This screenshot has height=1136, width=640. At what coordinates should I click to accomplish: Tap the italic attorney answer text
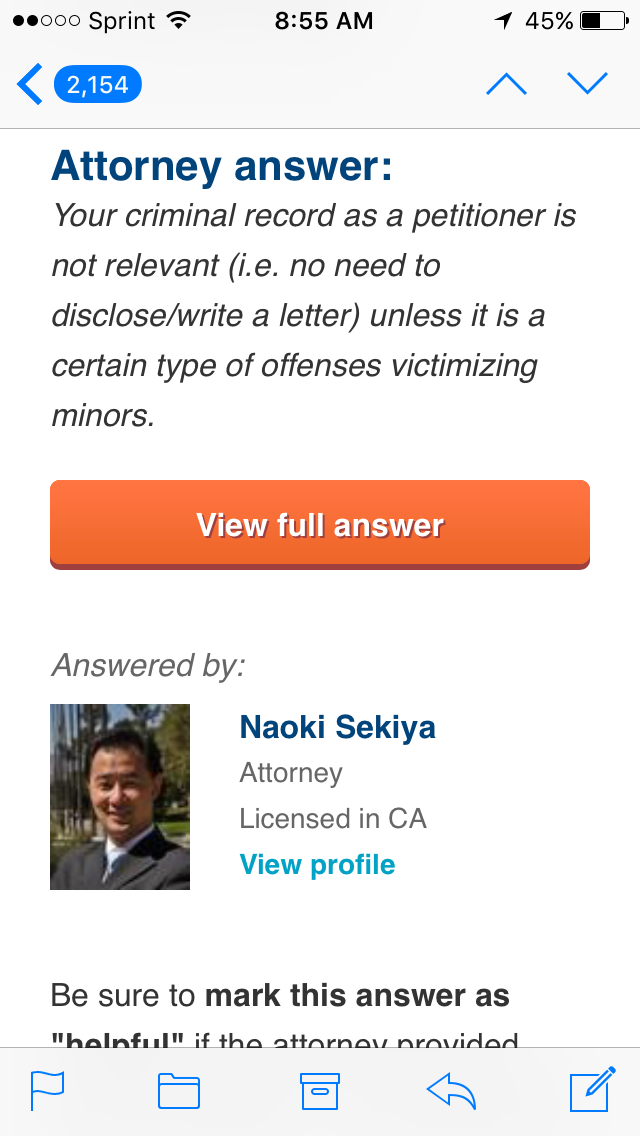[314, 315]
